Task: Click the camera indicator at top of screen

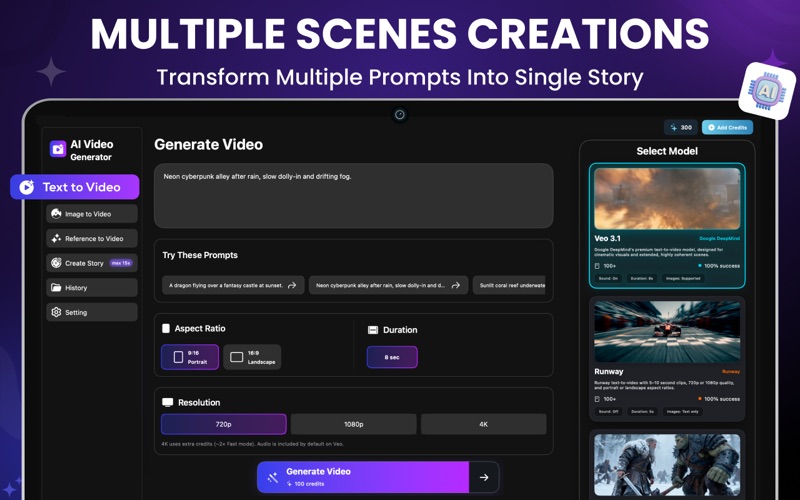Action: 399,114
